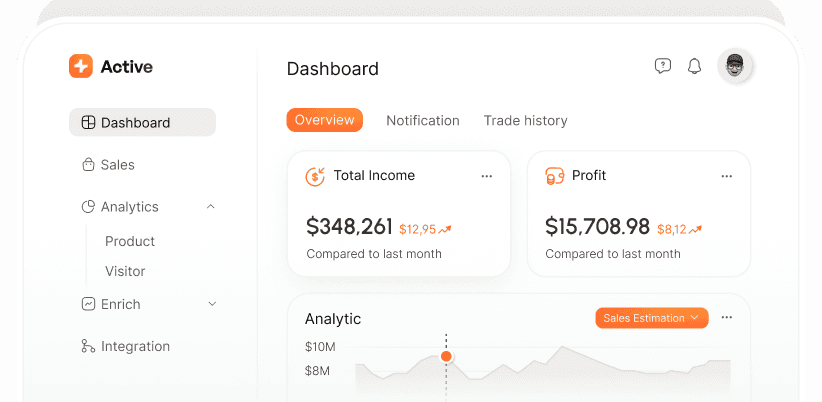Switch to the Trade history tab
The width and height of the screenshot is (822, 402).
coord(525,121)
